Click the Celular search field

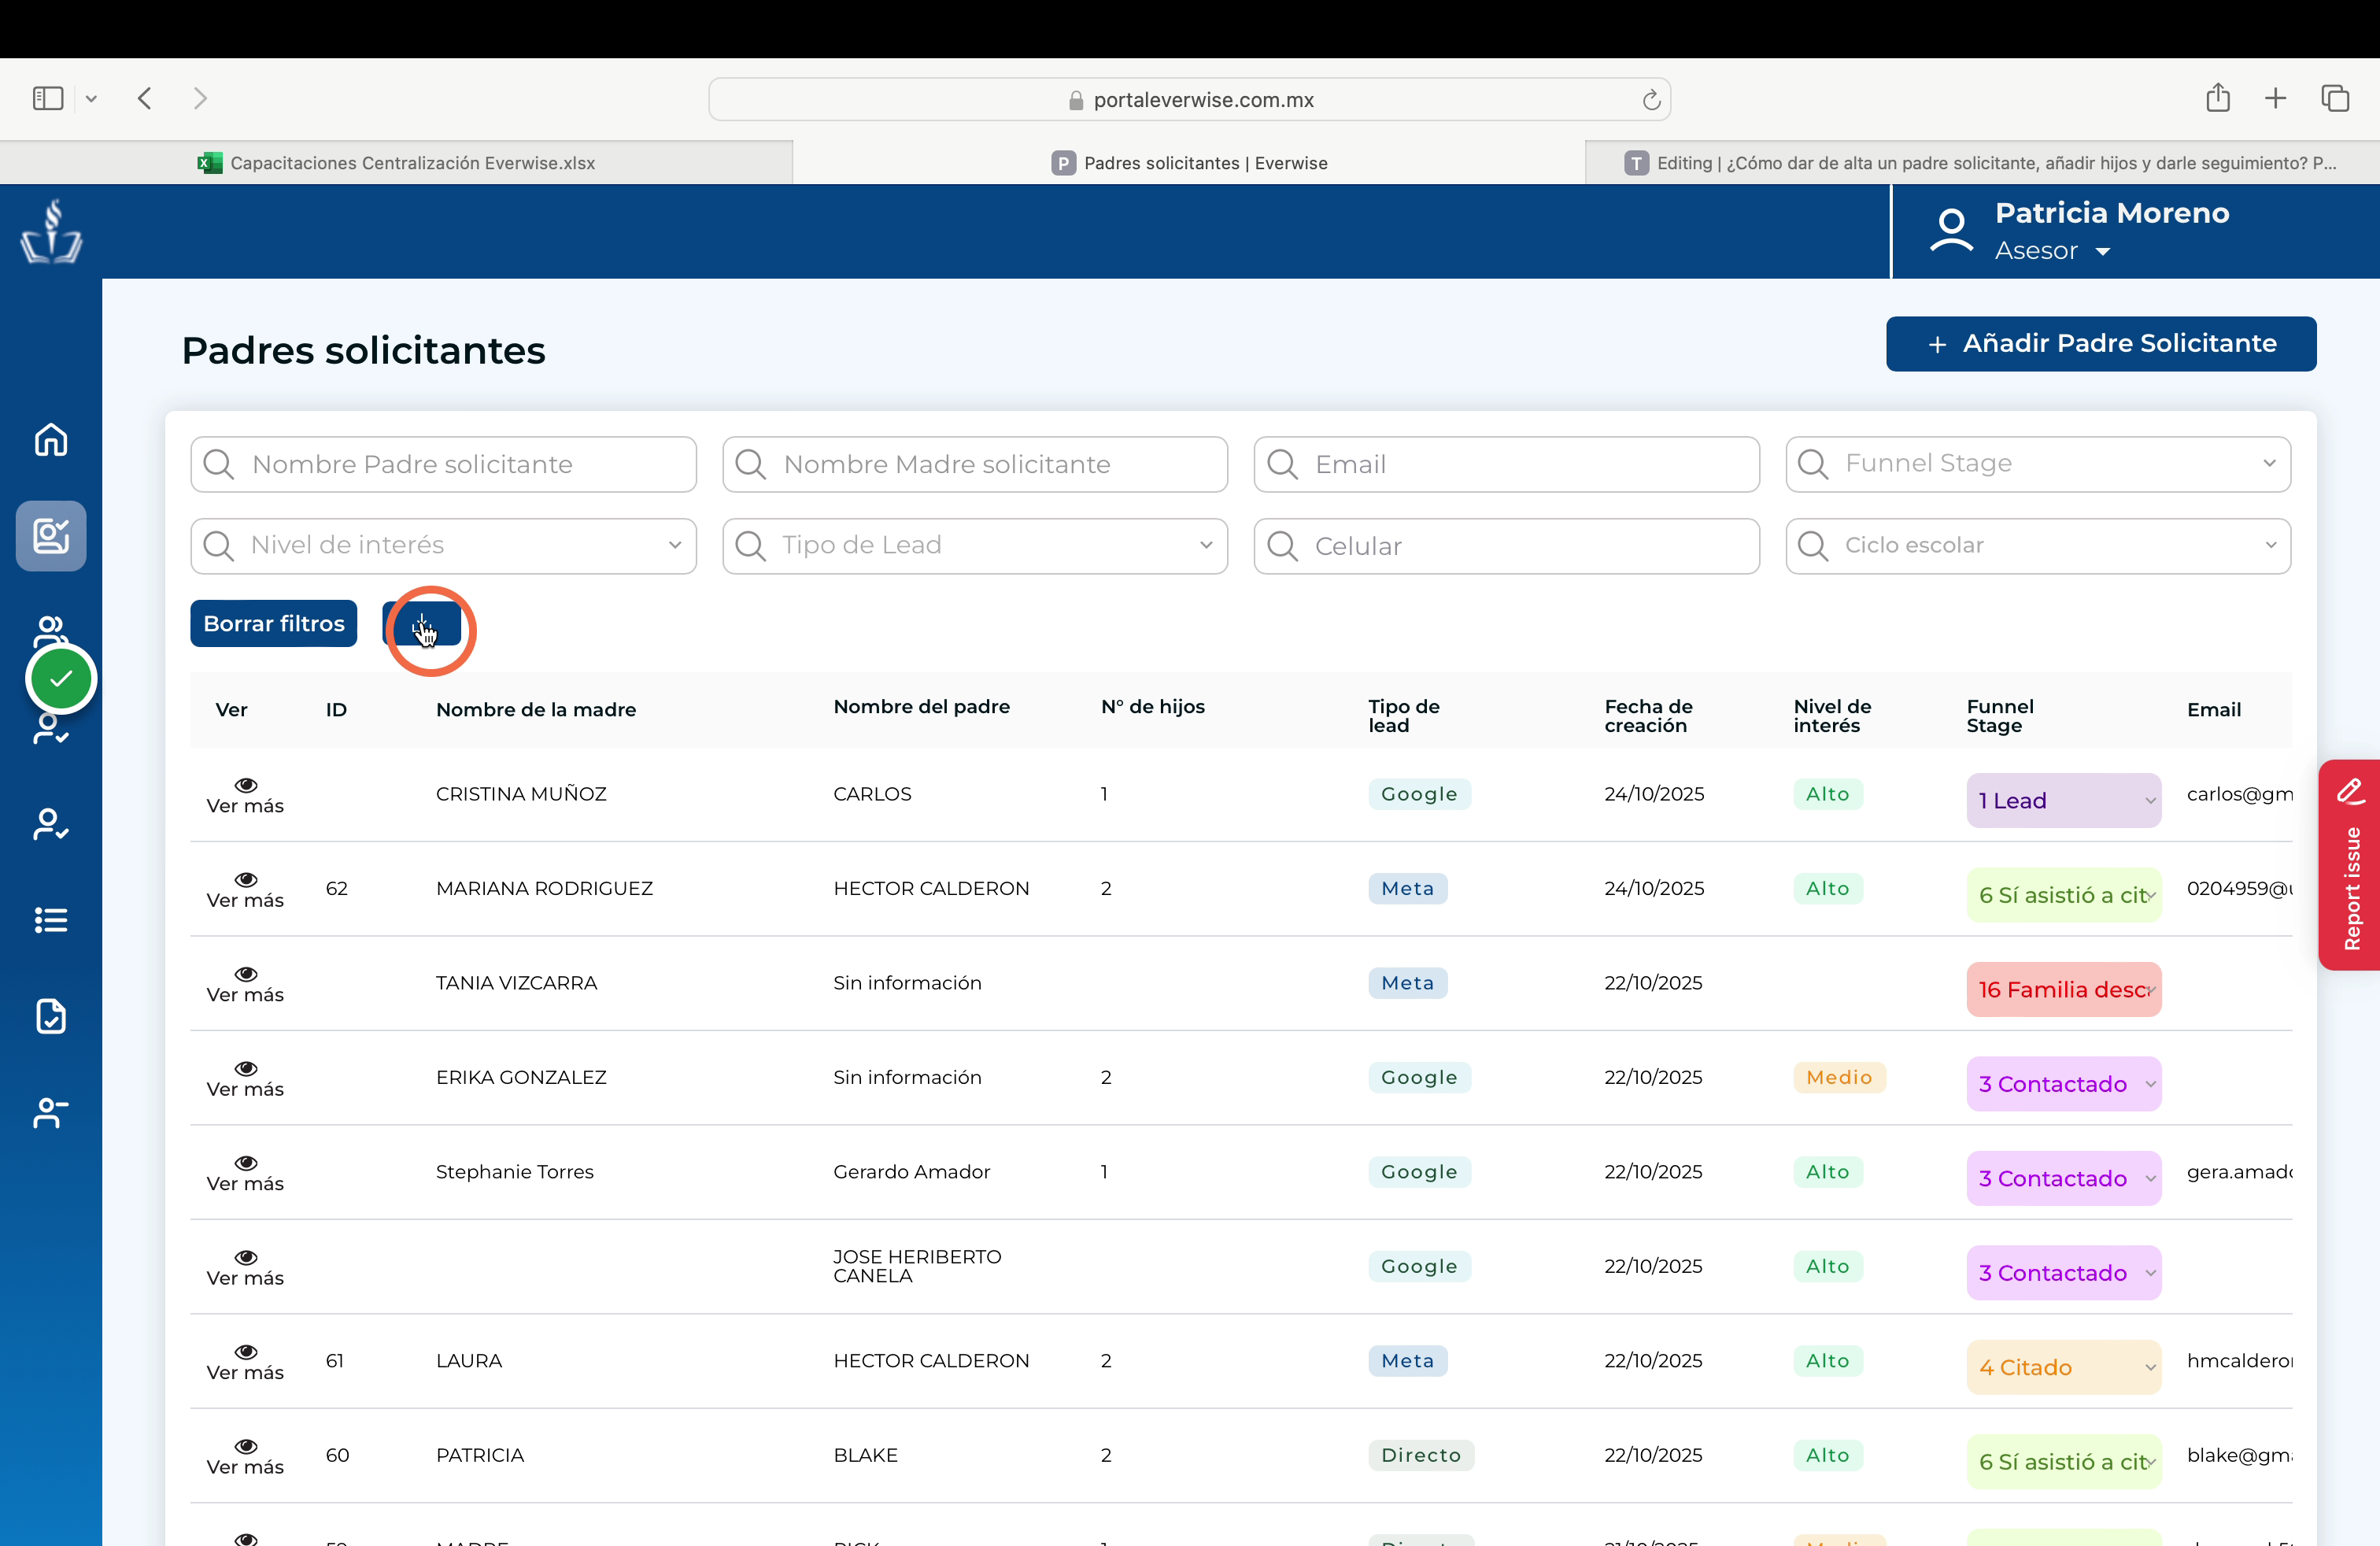point(1506,546)
